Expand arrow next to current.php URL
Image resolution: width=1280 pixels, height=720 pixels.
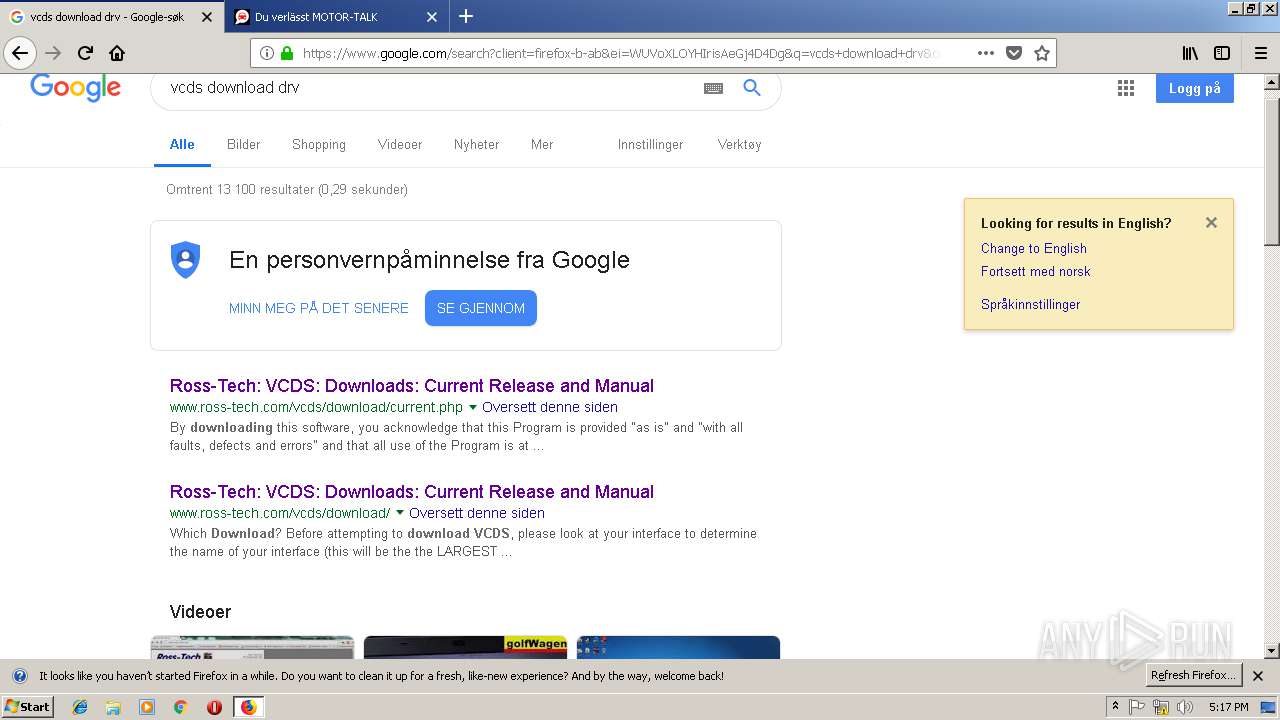point(472,408)
